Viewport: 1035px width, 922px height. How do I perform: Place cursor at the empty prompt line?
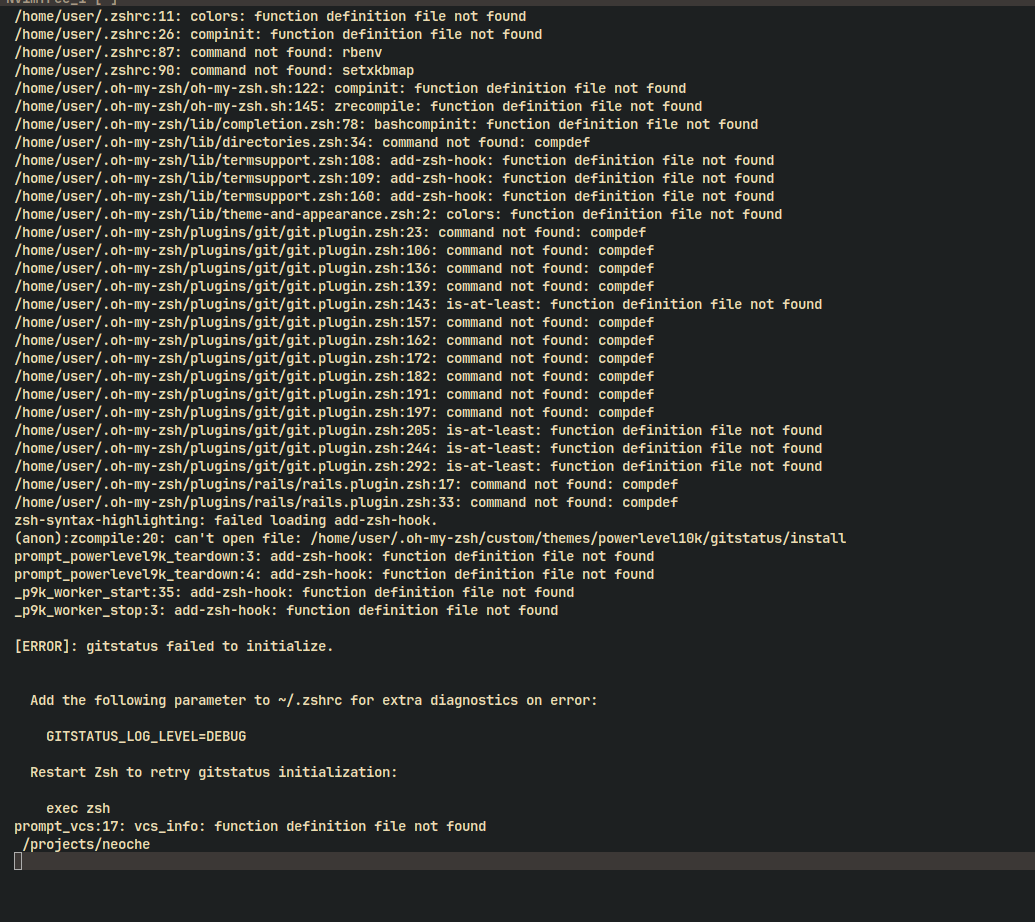click(18, 861)
